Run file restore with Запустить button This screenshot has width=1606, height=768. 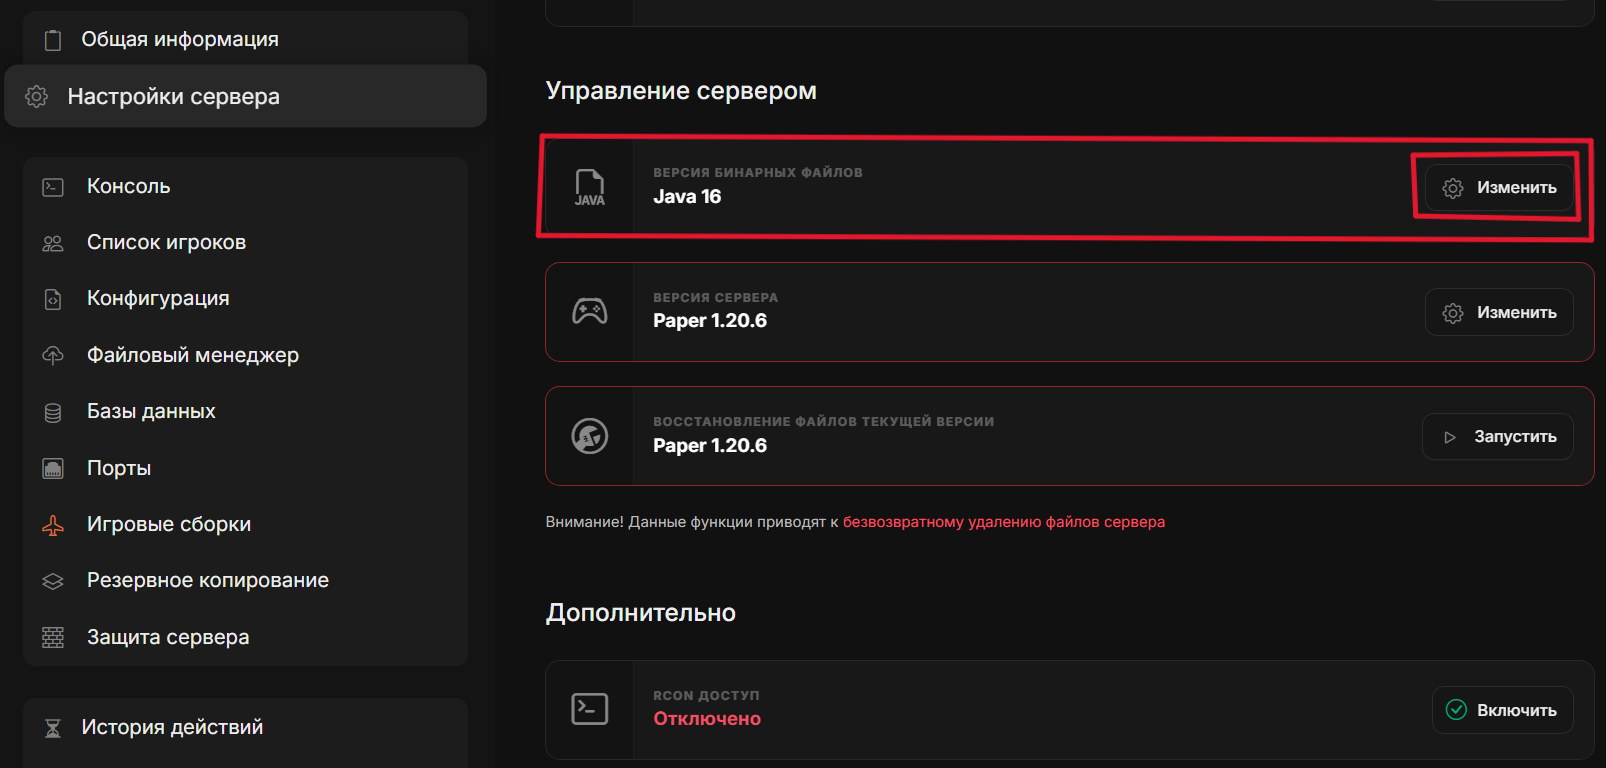coord(1497,437)
